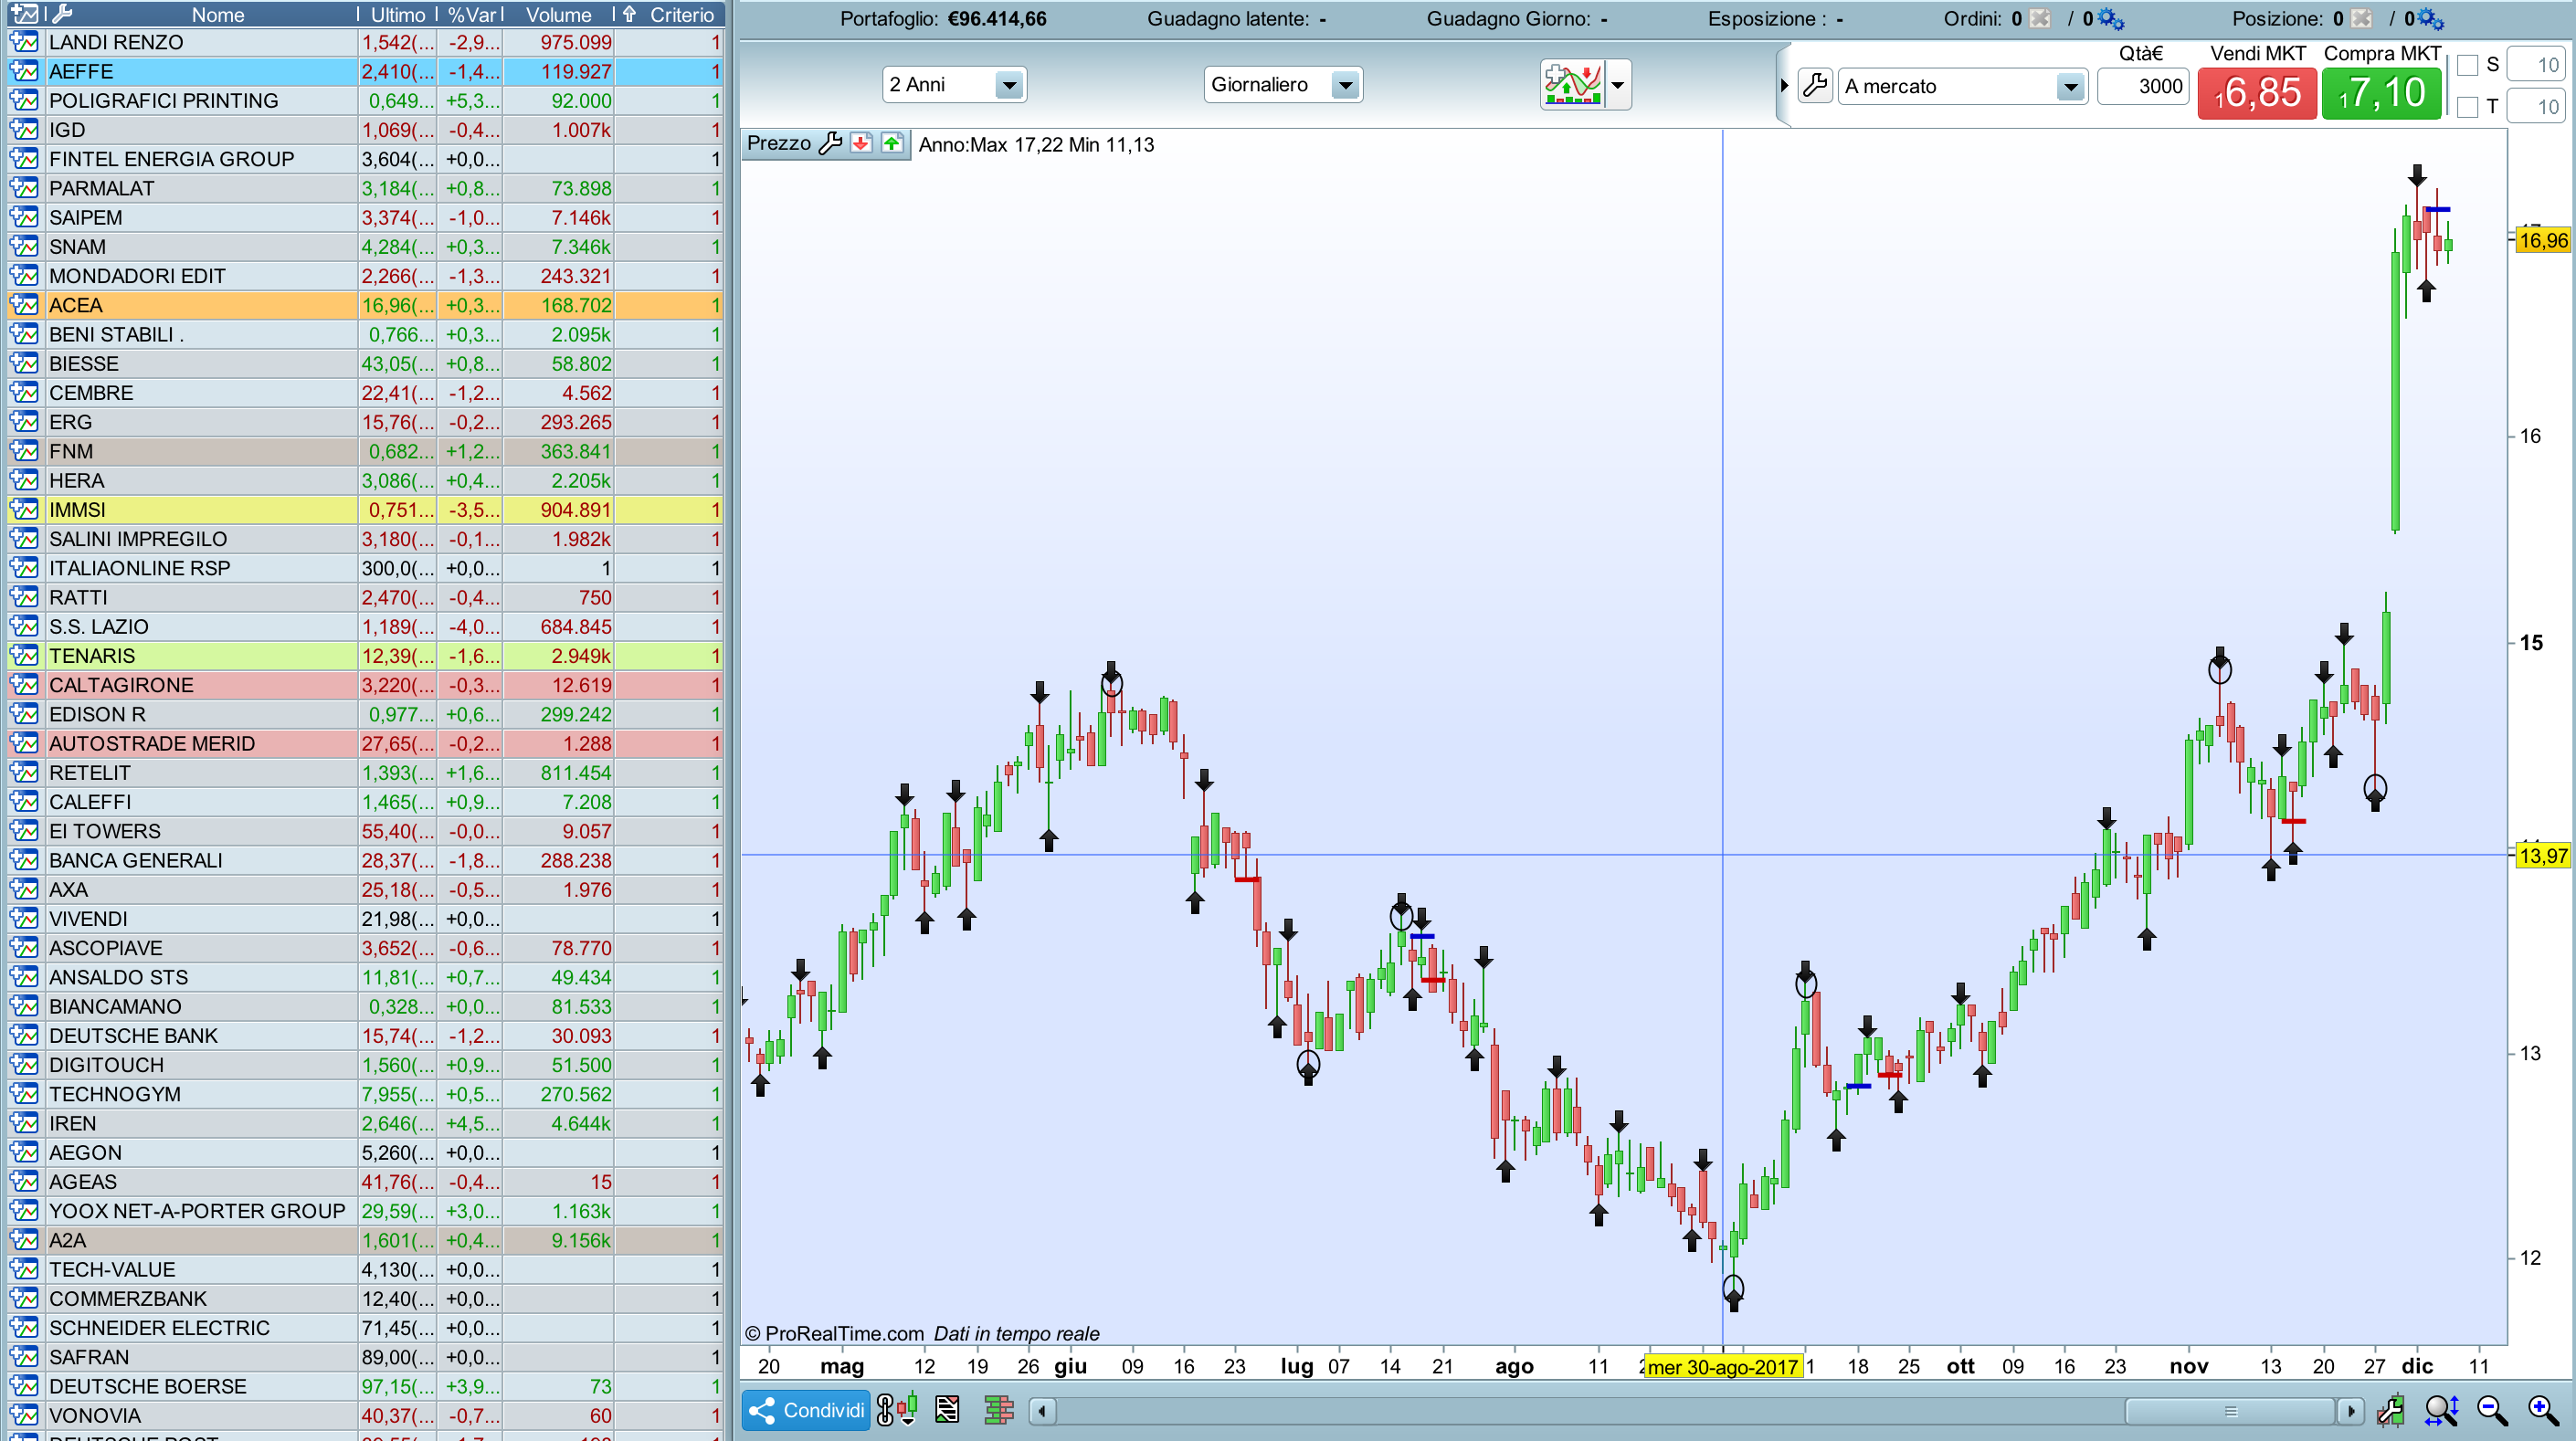Zoom in the chart
The image size is (2576, 1441).
click(2543, 1411)
